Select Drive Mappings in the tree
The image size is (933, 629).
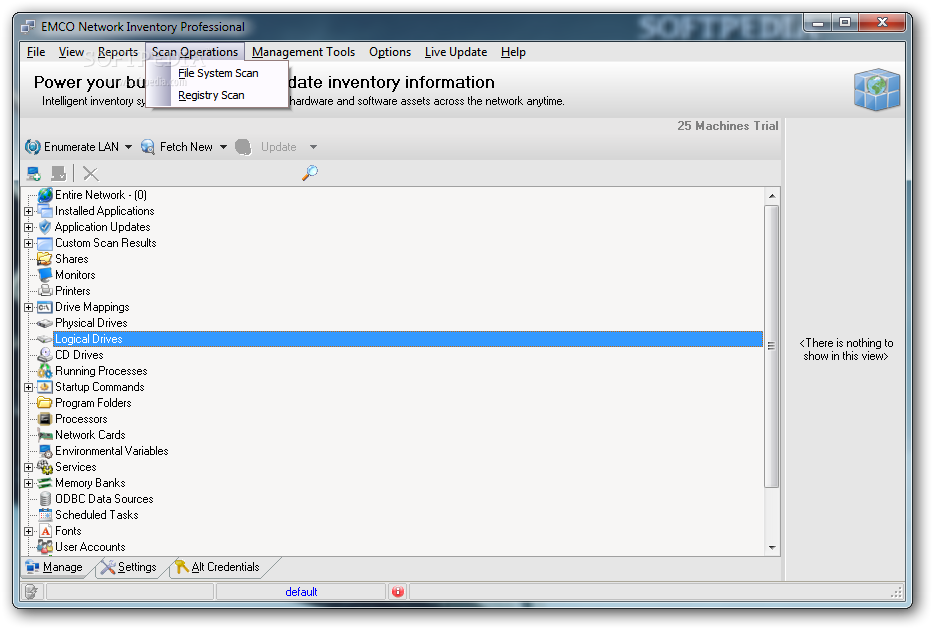pyautogui.click(x=92, y=308)
